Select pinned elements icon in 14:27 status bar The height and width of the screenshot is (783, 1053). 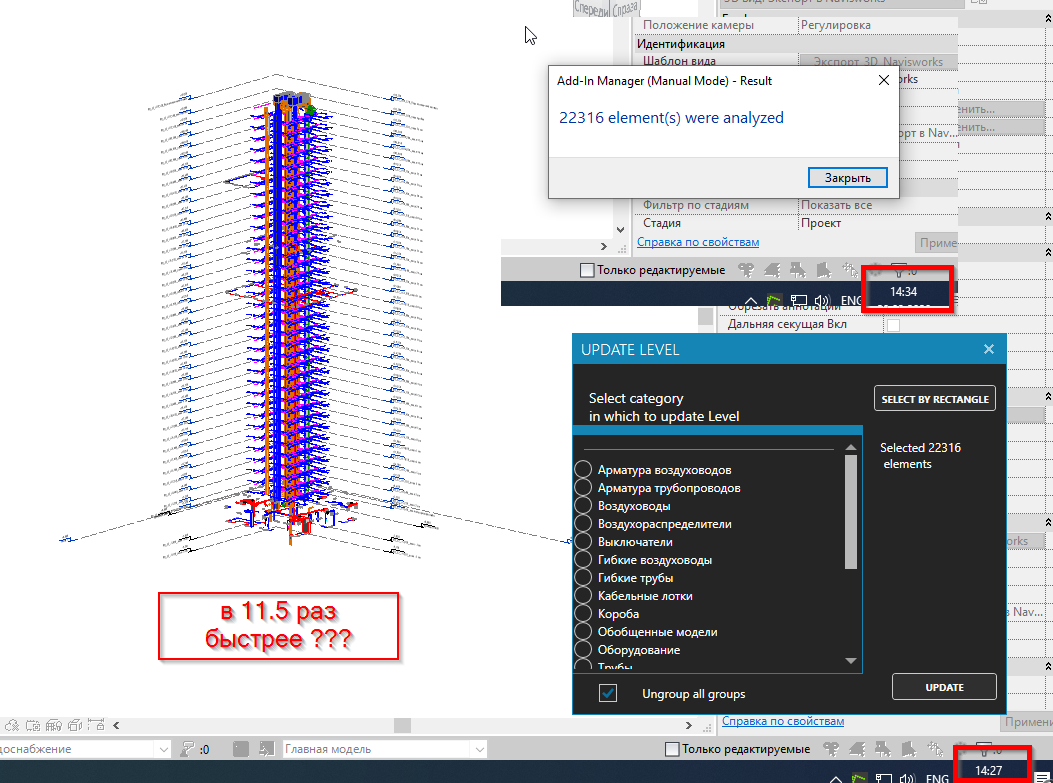[883, 749]
